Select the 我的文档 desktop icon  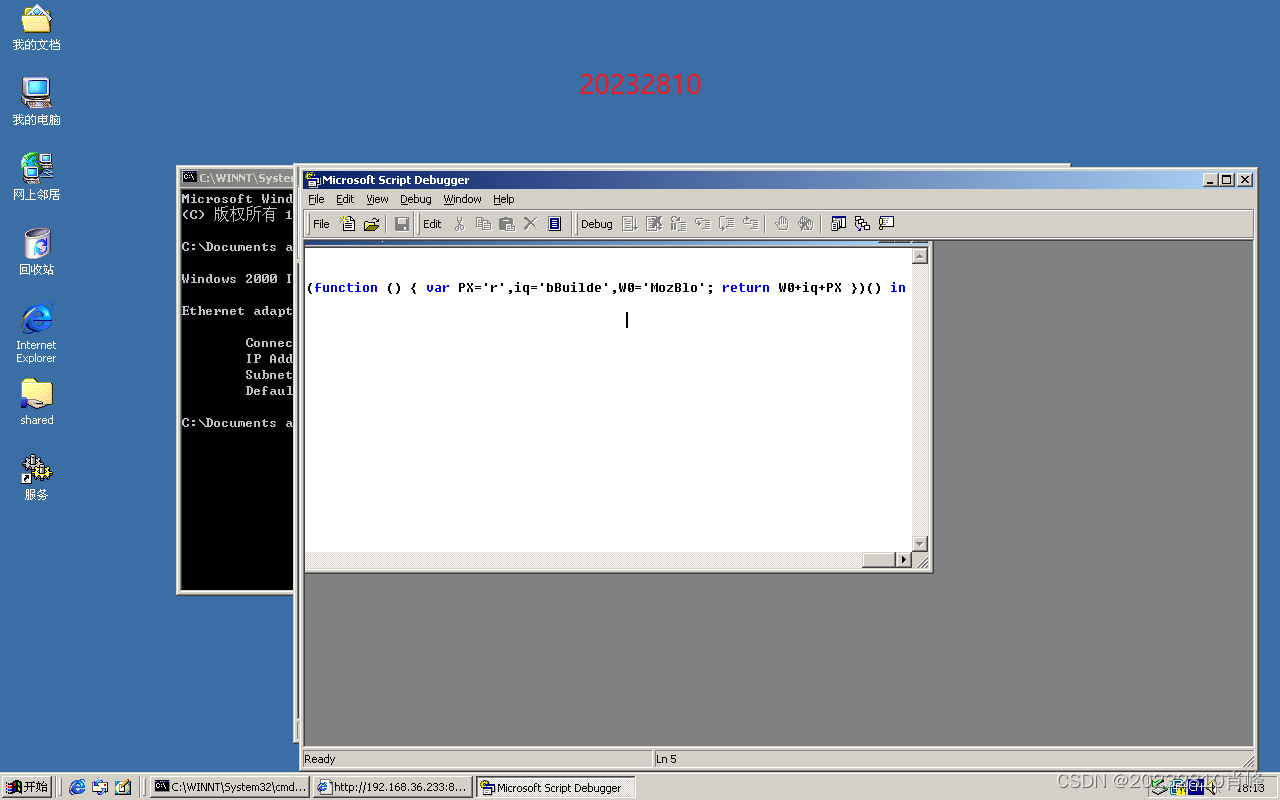tap(36, 28)
